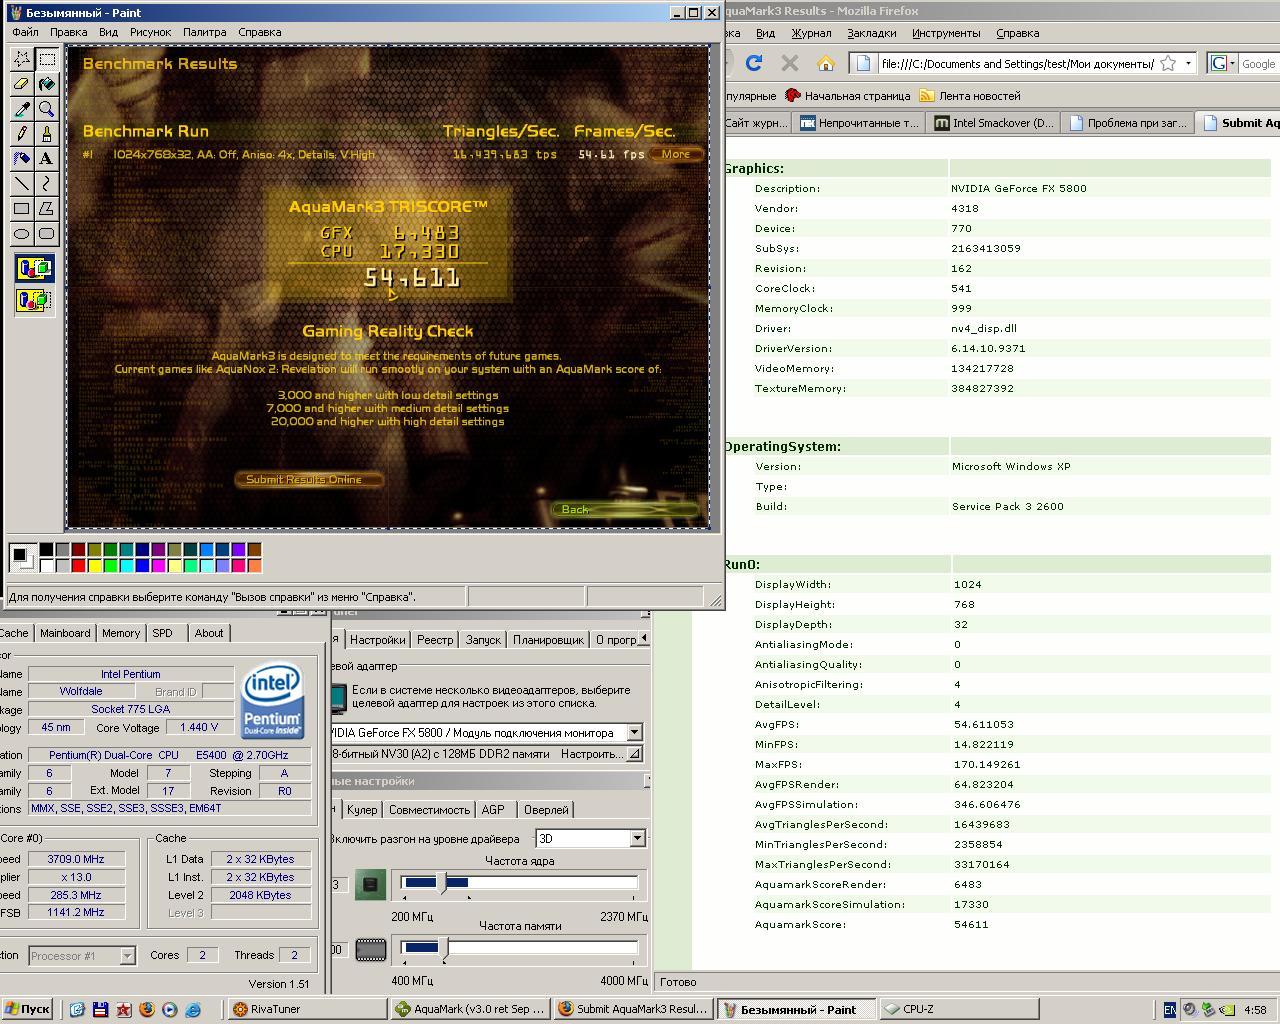Choose the straight Line tool
This screenshot has height=1024, width=1280.
(22, 184)
